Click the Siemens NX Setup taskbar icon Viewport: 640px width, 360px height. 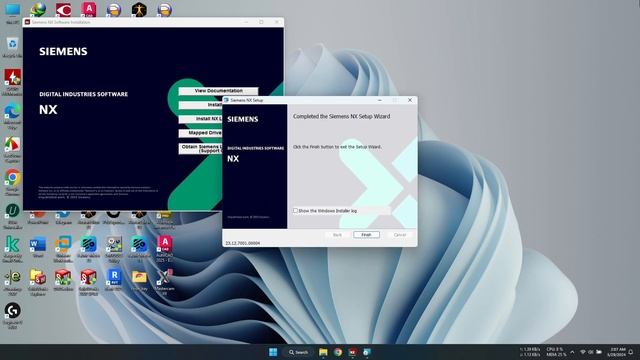coord(367,352)
